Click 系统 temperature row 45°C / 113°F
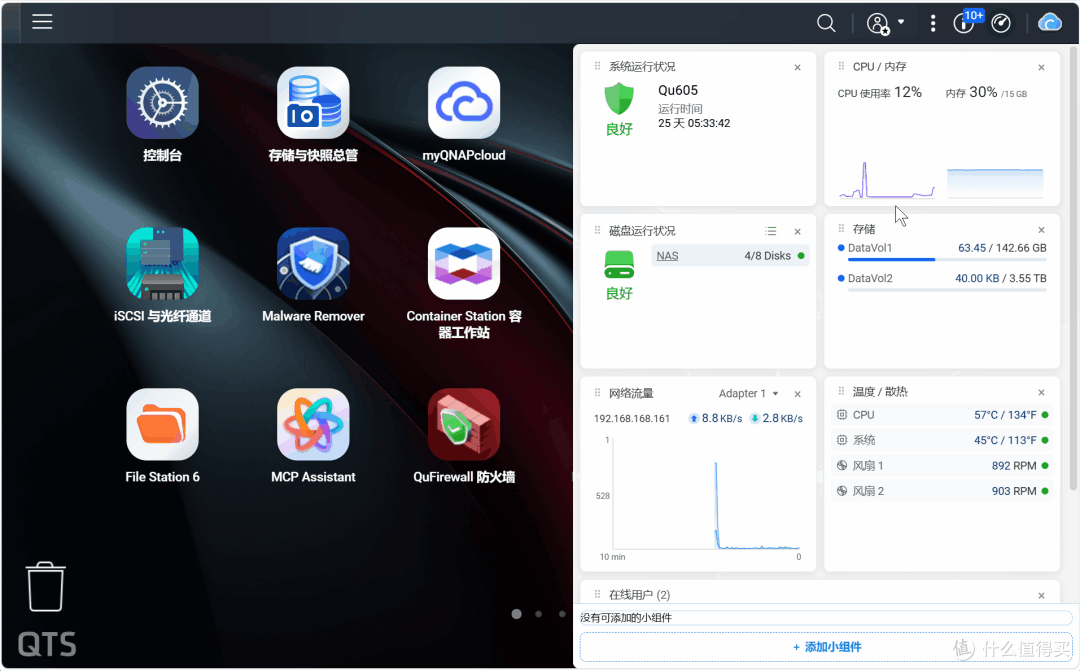This screenshot has height=671, width=1080. coord(942,440)
